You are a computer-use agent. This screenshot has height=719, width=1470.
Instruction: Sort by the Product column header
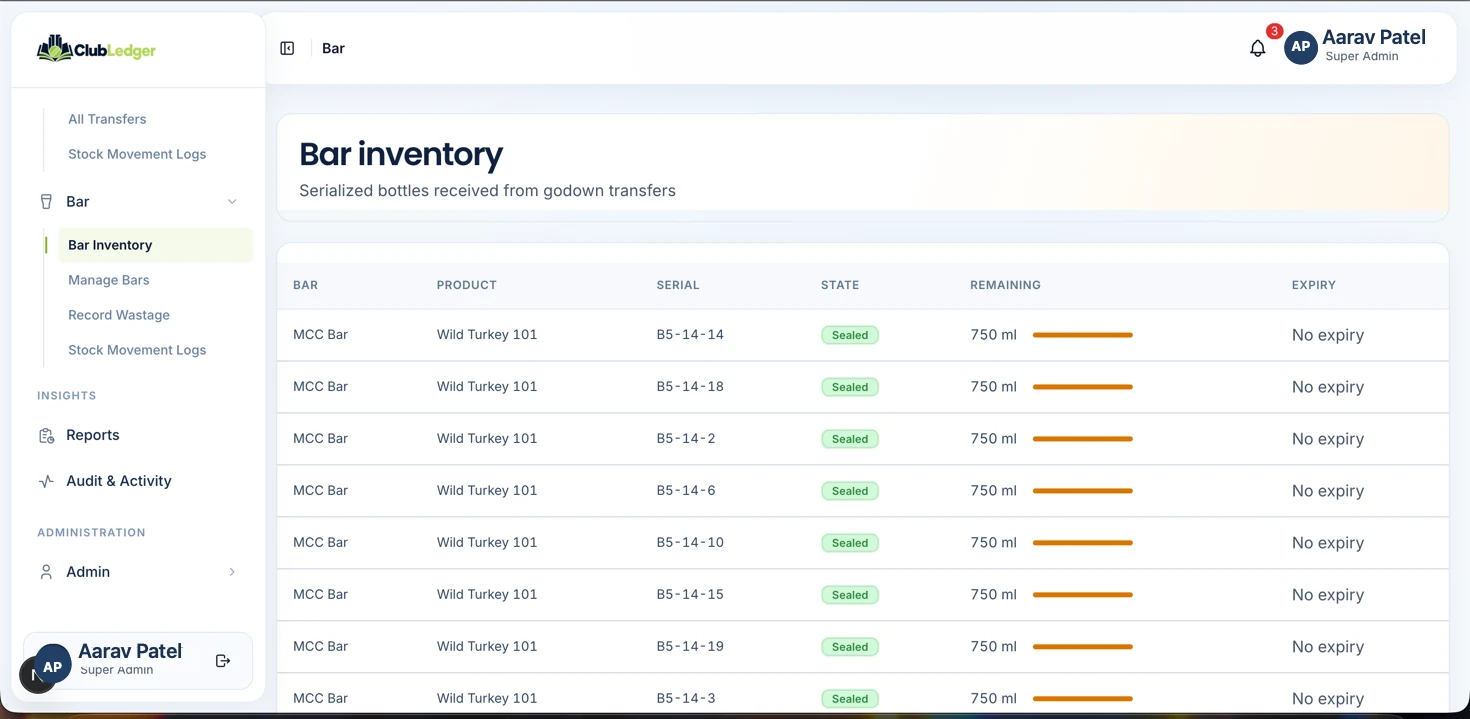pos(467,285)
